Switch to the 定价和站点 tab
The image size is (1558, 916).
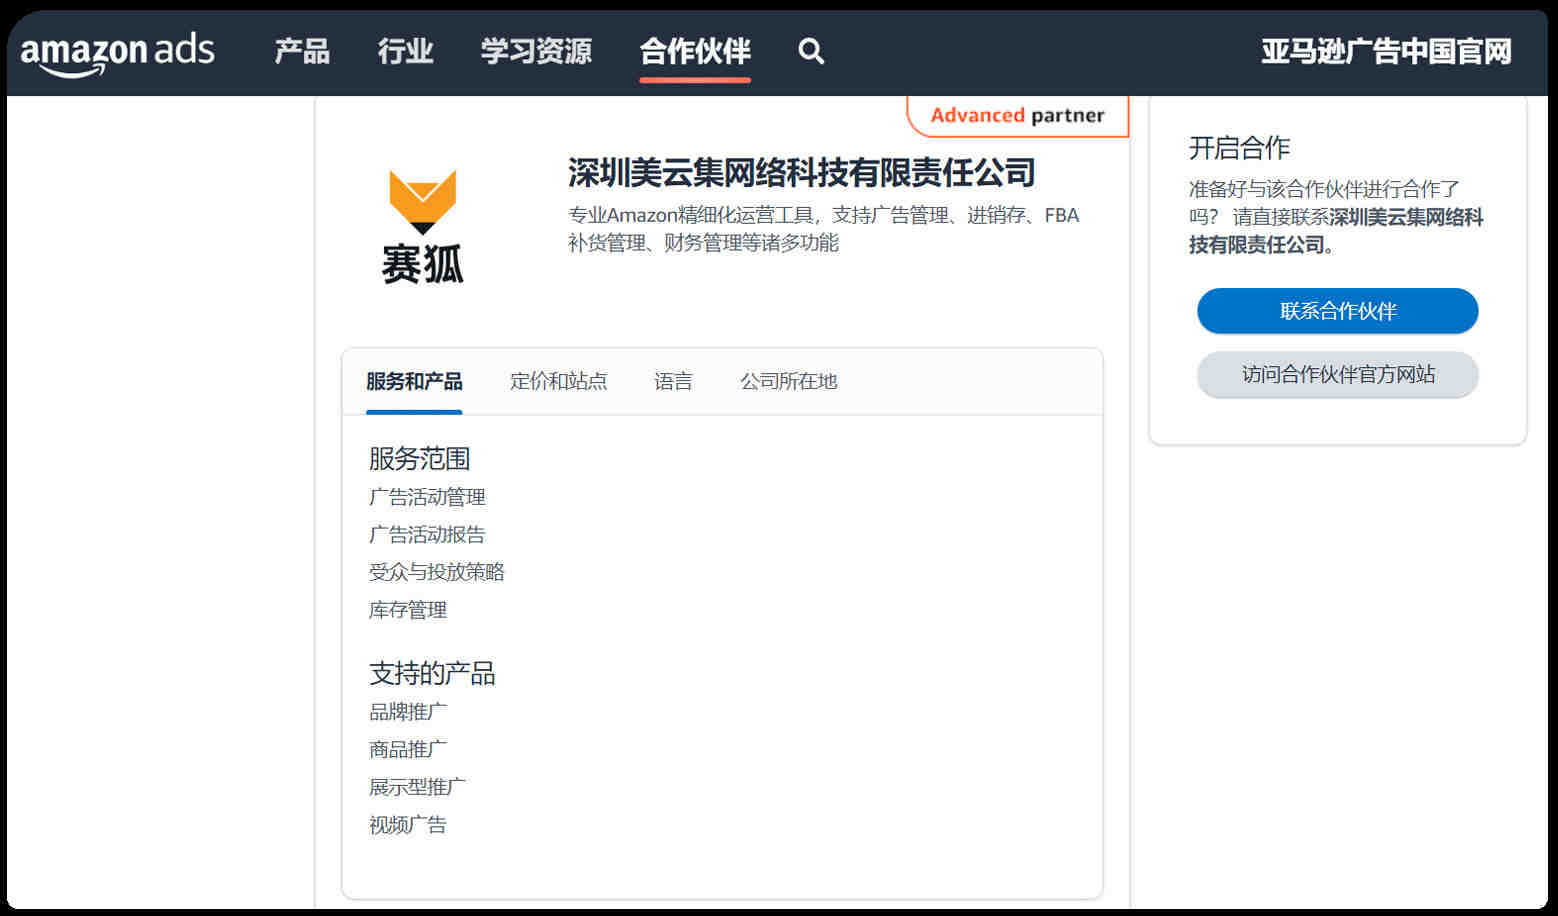point(558,381)
